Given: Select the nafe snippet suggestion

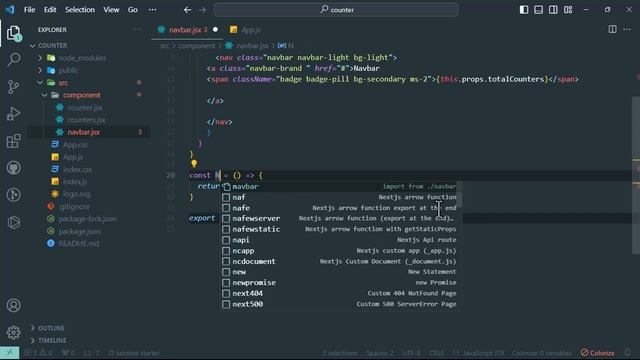Looking at the screenshot, I should pyautogui.click(x=339, y=208).
